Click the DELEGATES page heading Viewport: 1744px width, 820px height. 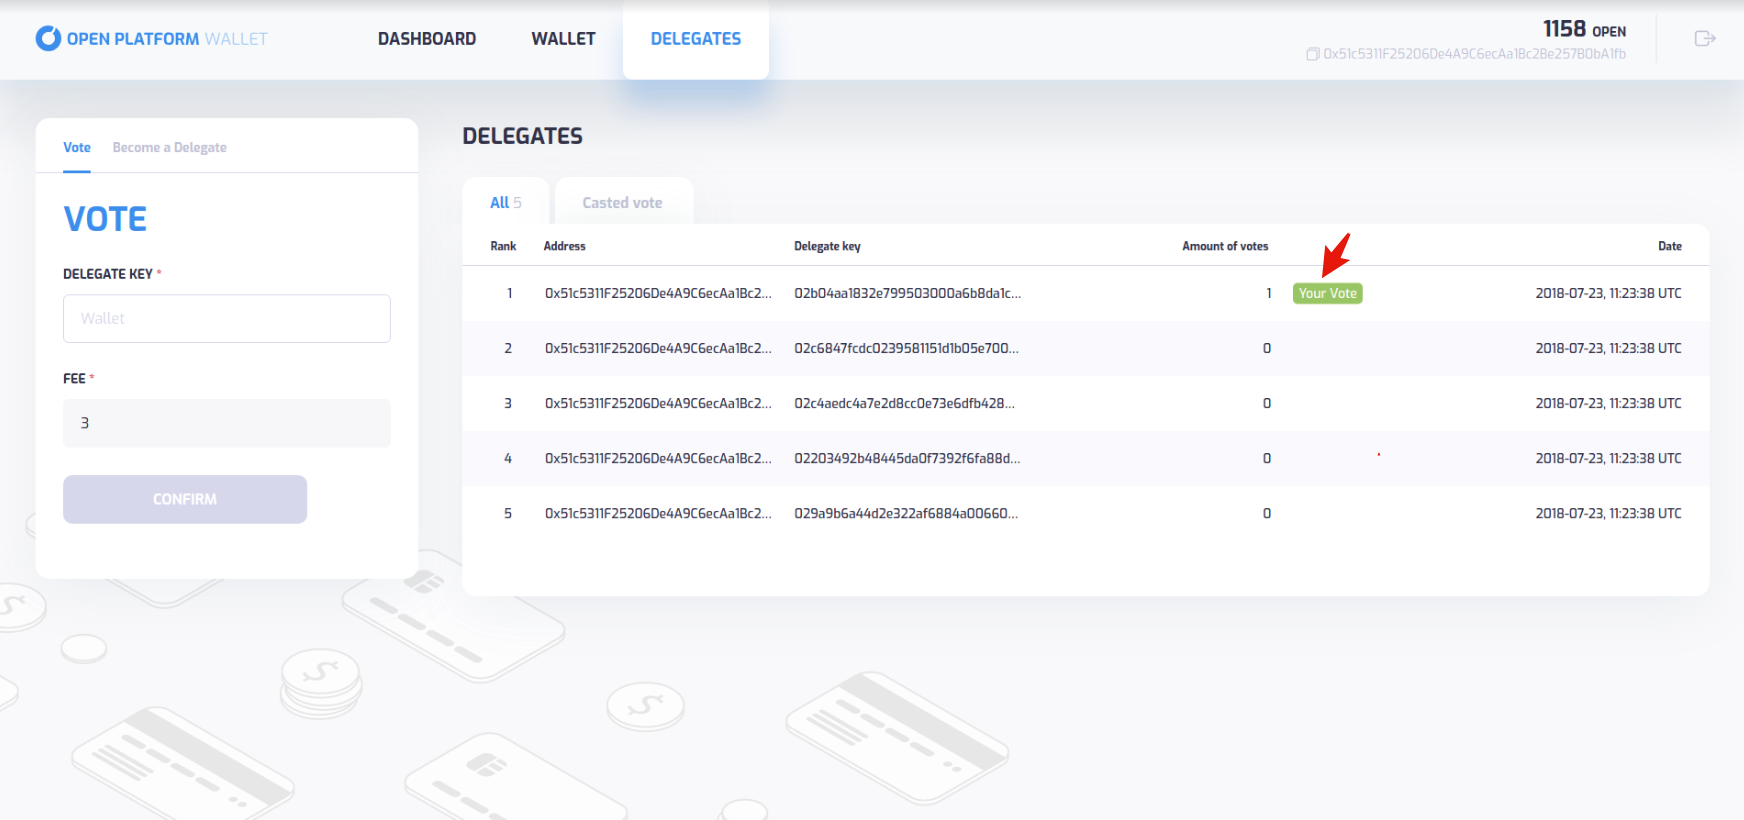click(522, 136)
